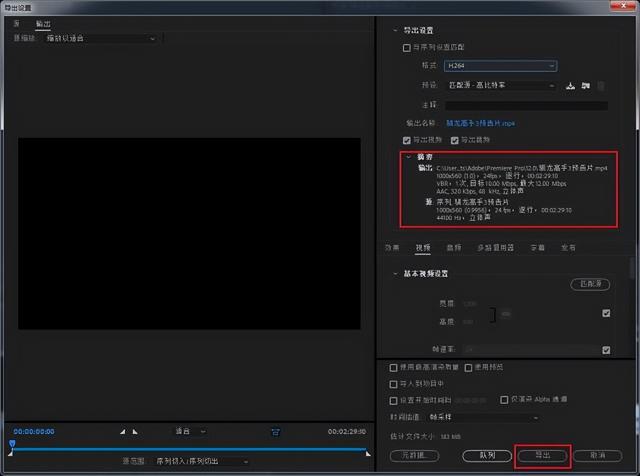Screen dimensions: 640x476
Task: Enable the use previews checkbox
Action: pyautogui.click(x=469, y=368)
